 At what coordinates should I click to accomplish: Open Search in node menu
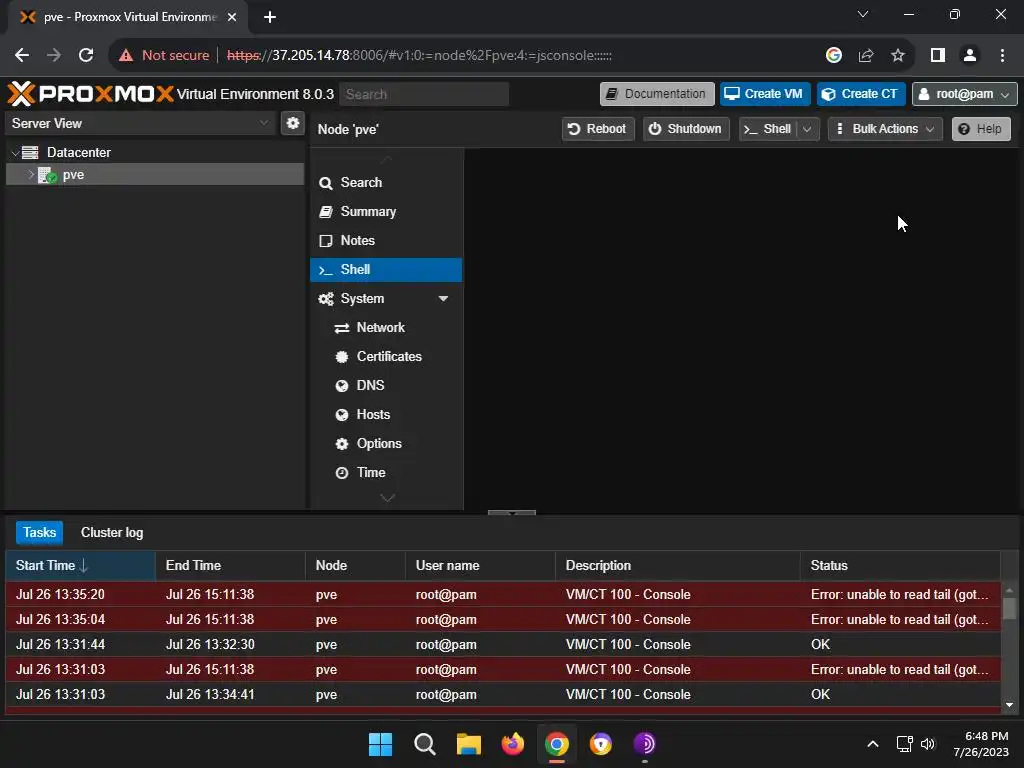[387, 182]
